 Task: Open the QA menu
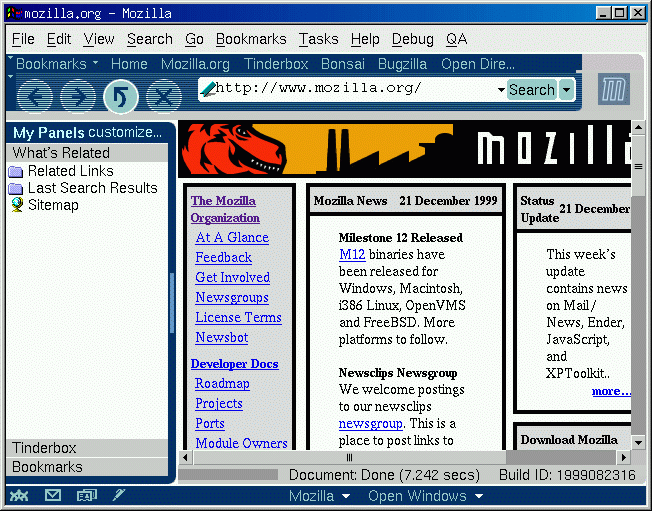coord(457,39)
